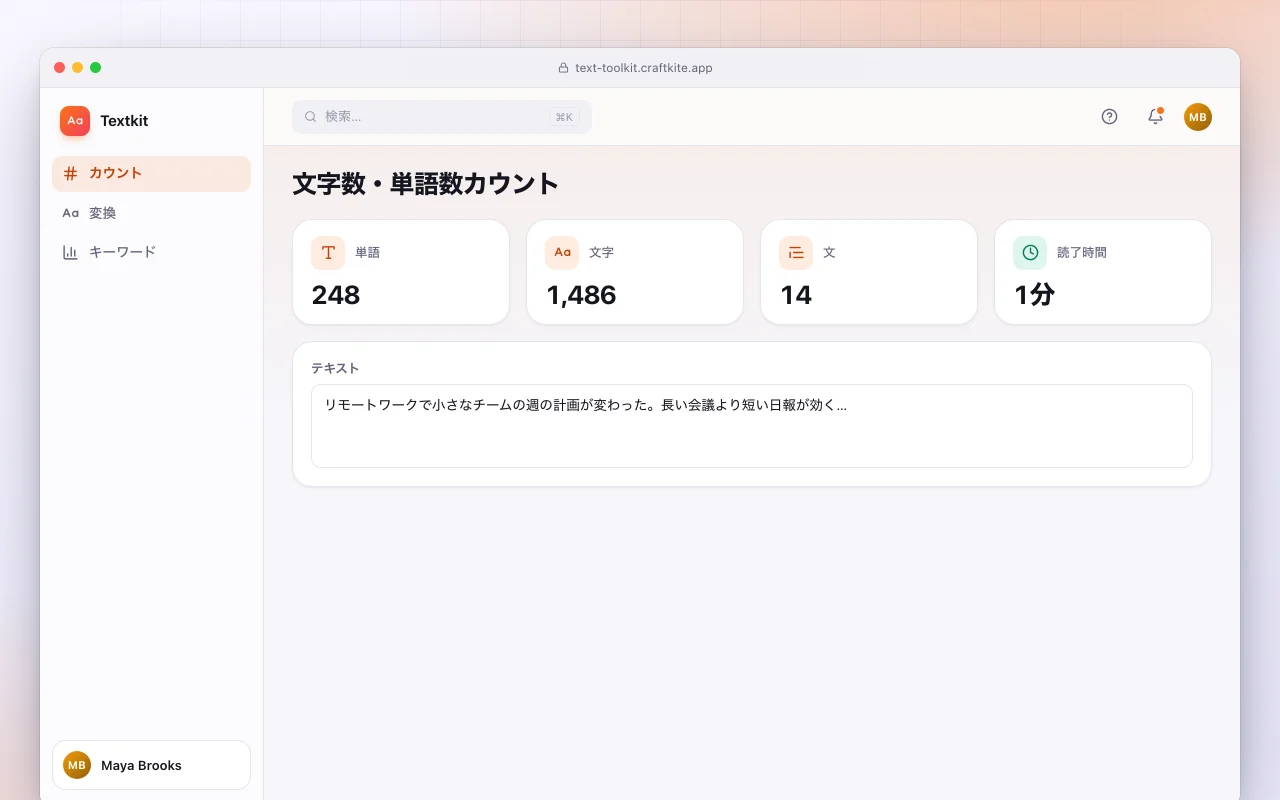Open notifications bell icon
This screenshot has height=800, width=1280.
click(x=1155, y=117)
